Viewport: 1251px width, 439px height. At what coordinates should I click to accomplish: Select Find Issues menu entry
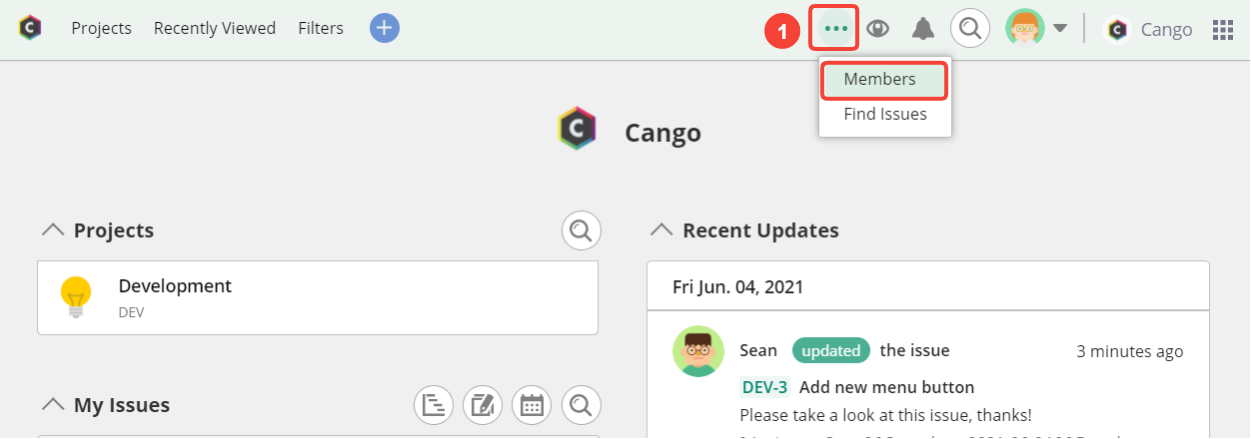point(884,114)
